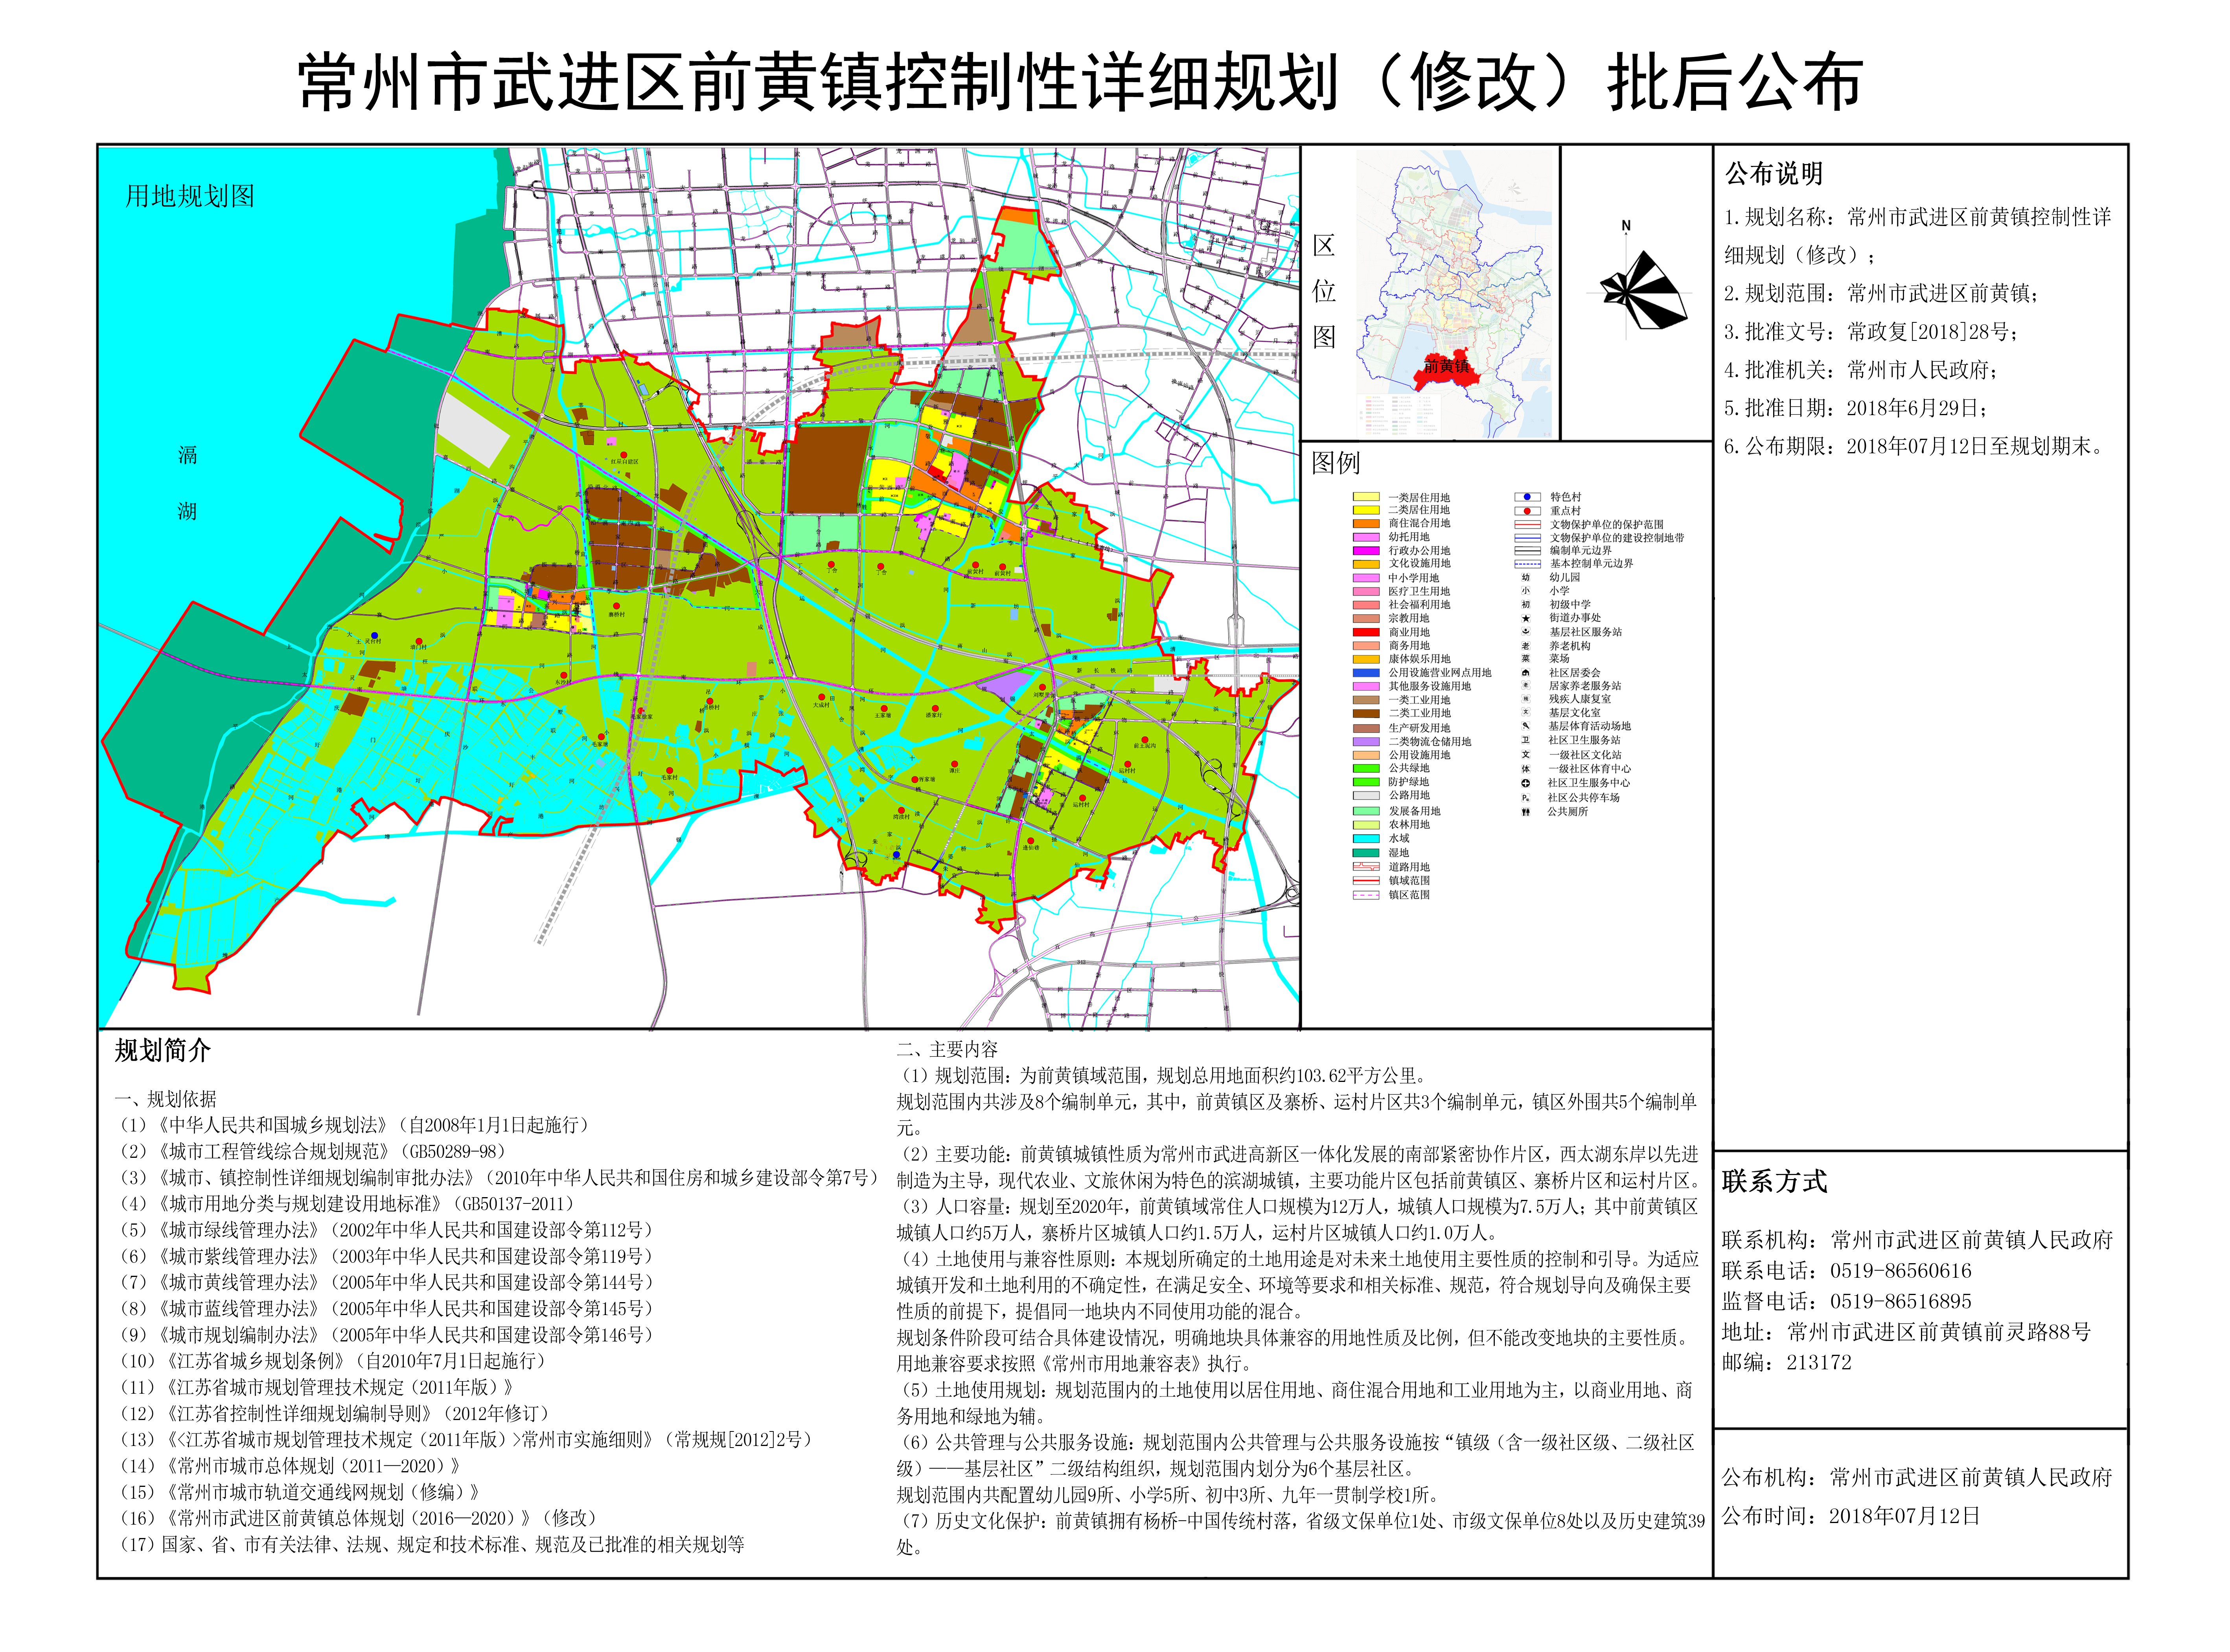Click the 图例 legend heading
This screenshot has width=2230, height=1652.
pyautogui.click(x=1336, y=463)
